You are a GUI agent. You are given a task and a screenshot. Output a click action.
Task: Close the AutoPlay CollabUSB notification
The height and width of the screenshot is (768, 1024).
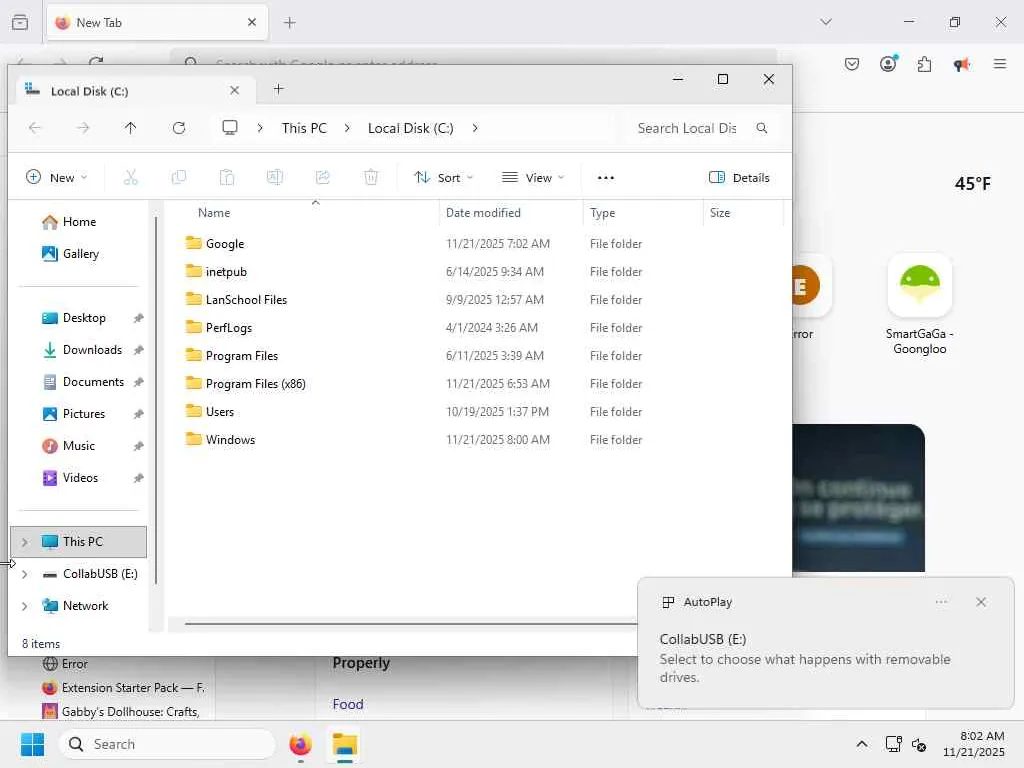pyautogui.click(x=981, y=602)
